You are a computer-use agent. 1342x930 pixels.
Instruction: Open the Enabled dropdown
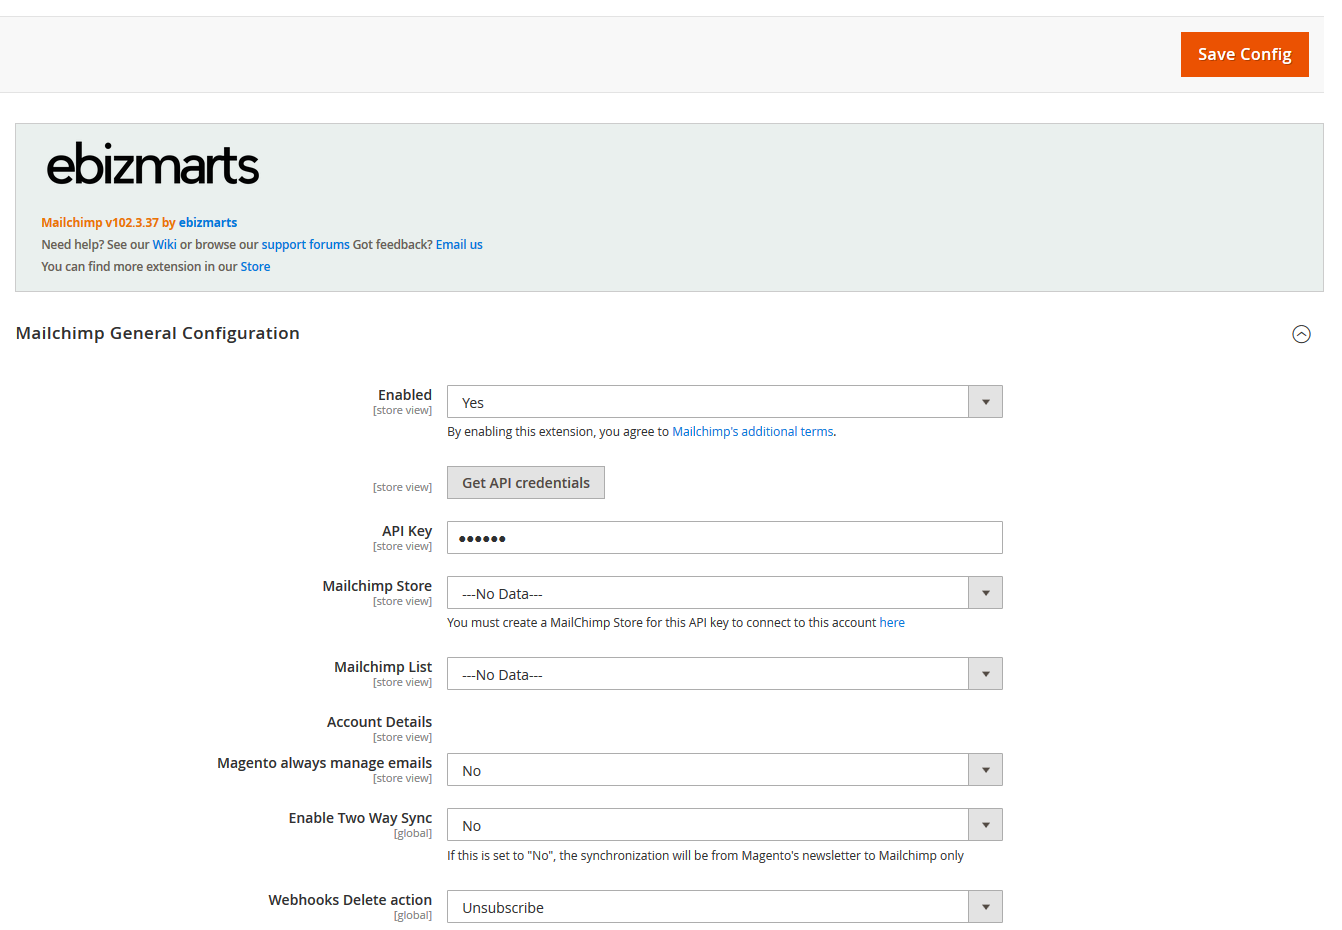pos(985,401)
